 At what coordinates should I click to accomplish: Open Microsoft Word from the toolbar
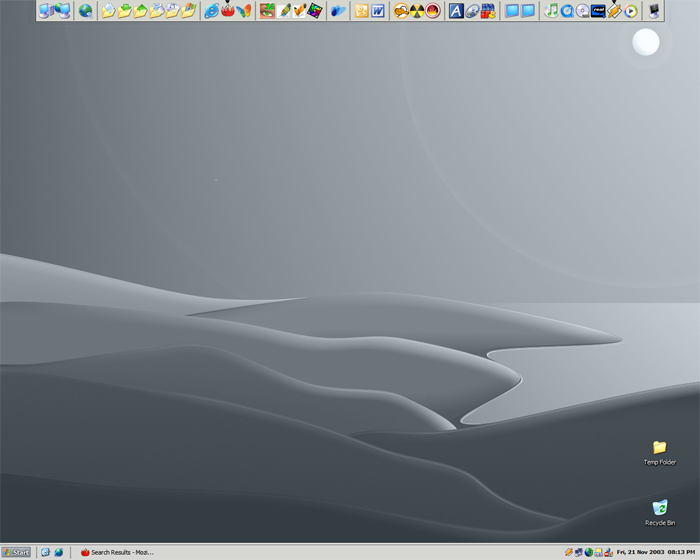pyautogui.click(x=378, y=11)
